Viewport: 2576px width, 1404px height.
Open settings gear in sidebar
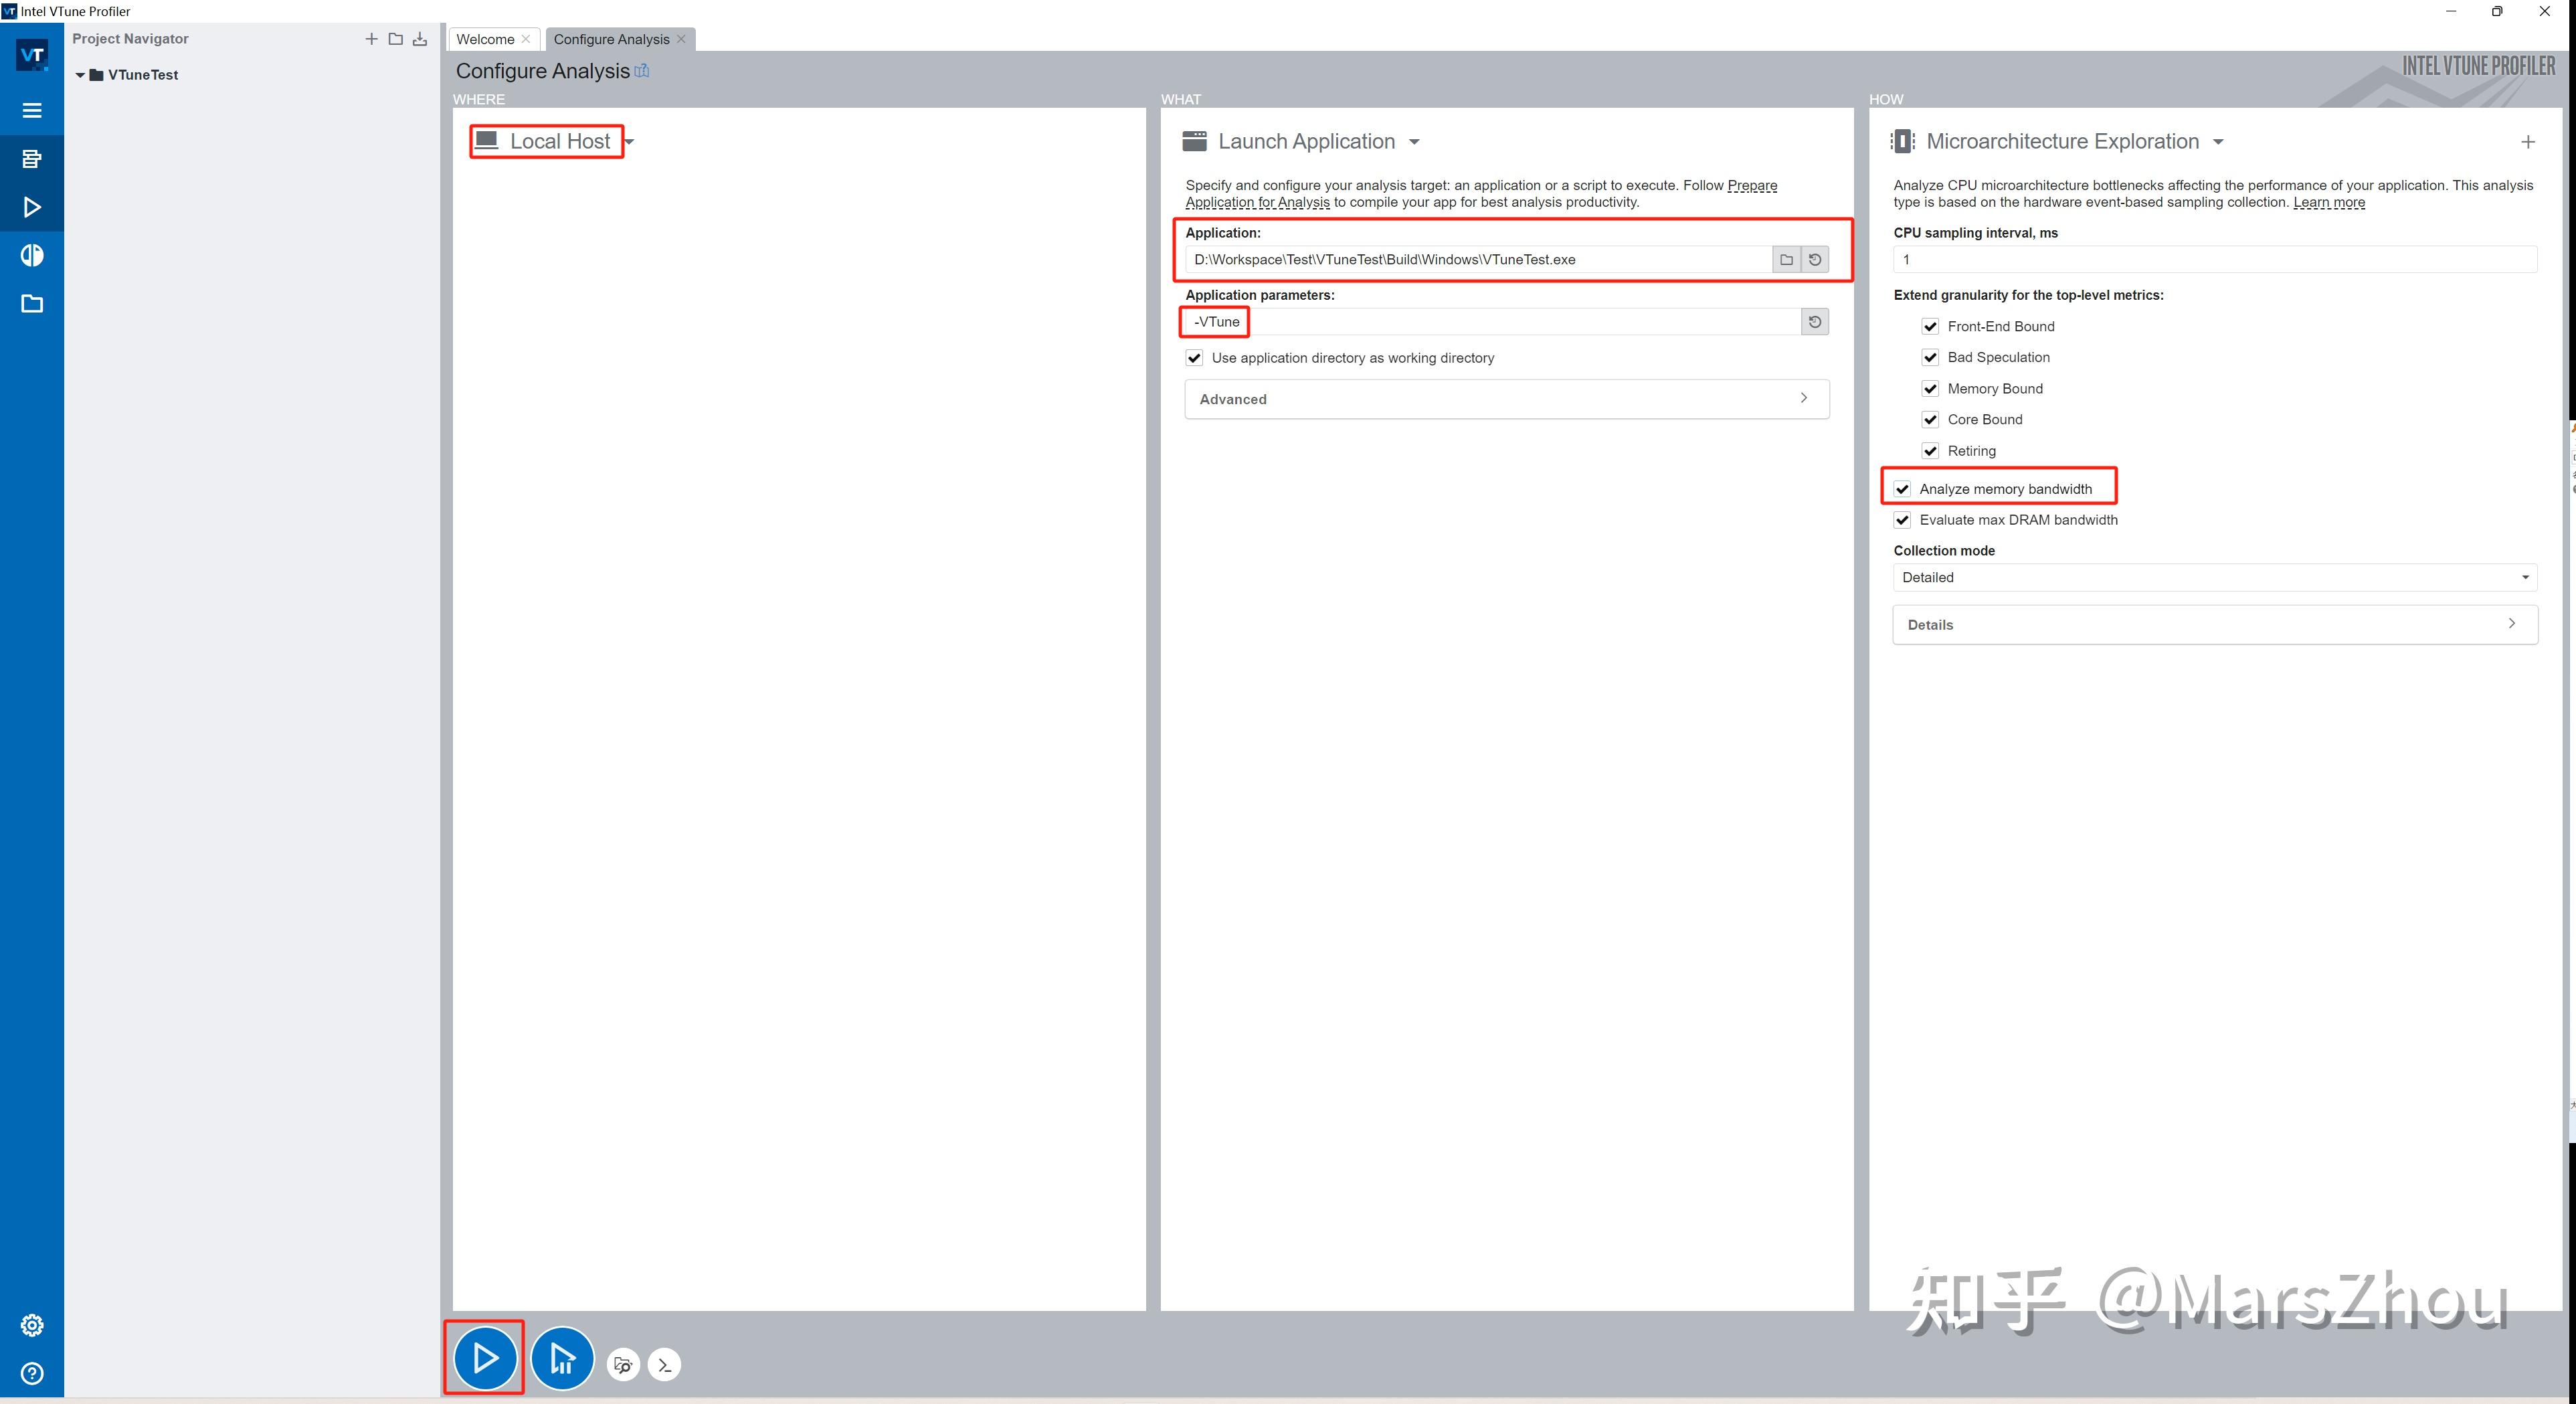tap(32, 1325)
